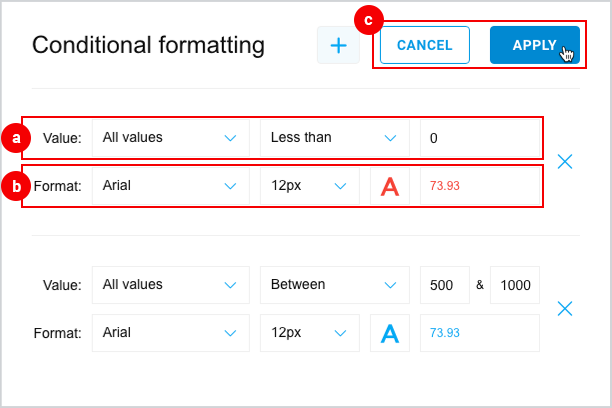Open the Less than operator dropdown
This screenshot has height=408, width=612.
(x=335, y=138)
